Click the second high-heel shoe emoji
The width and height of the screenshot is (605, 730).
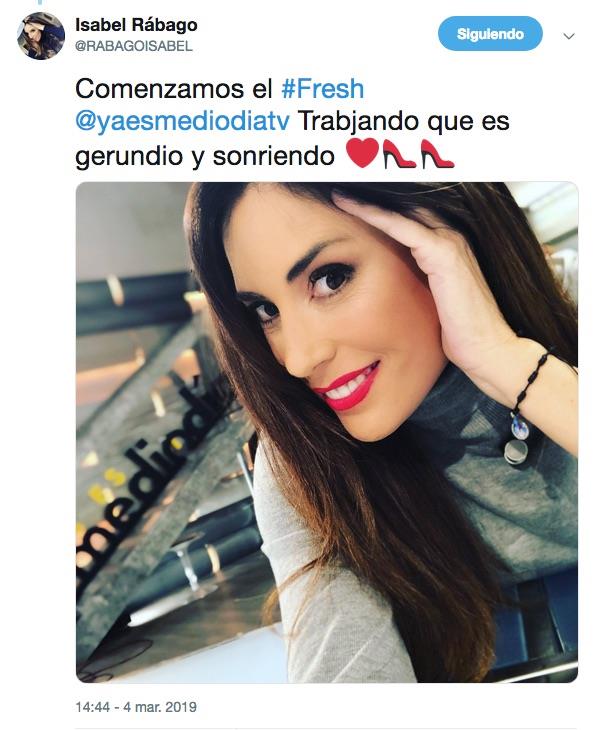click(x=437, y=154)
